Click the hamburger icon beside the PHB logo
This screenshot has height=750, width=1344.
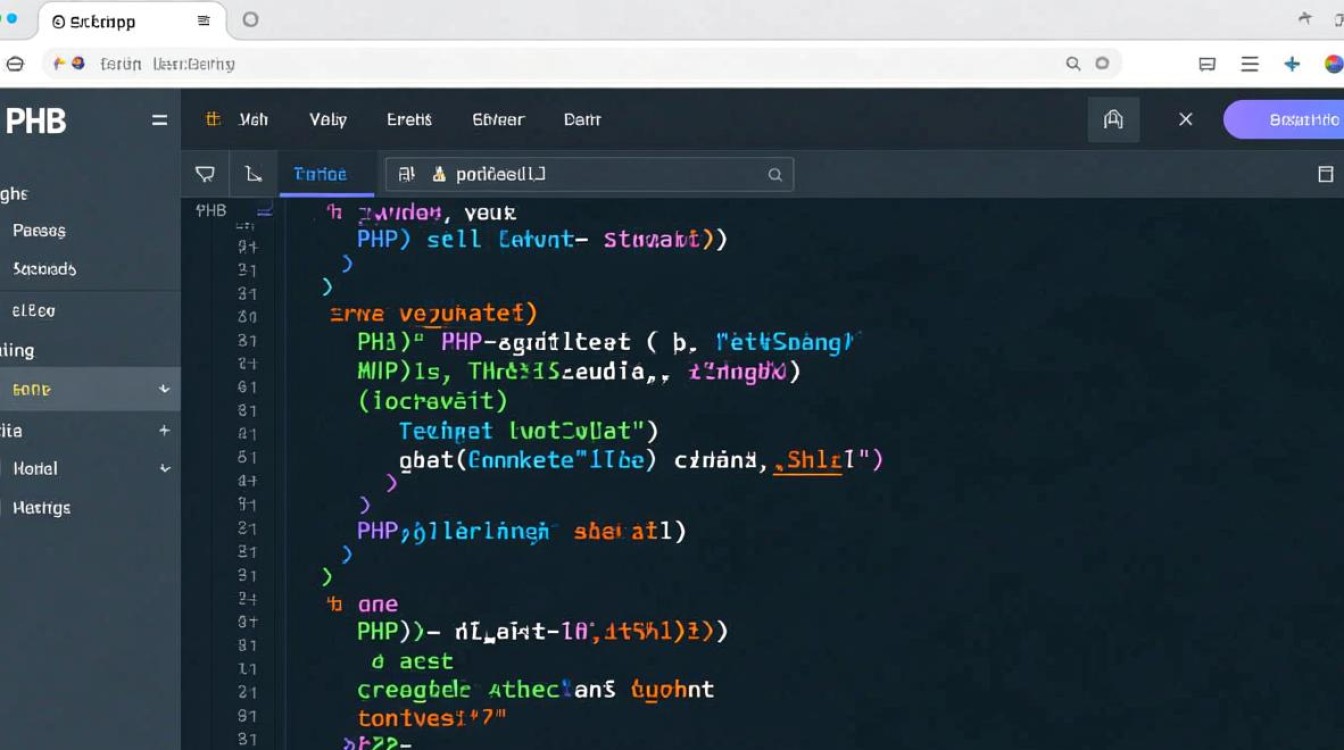pos(159,120)
